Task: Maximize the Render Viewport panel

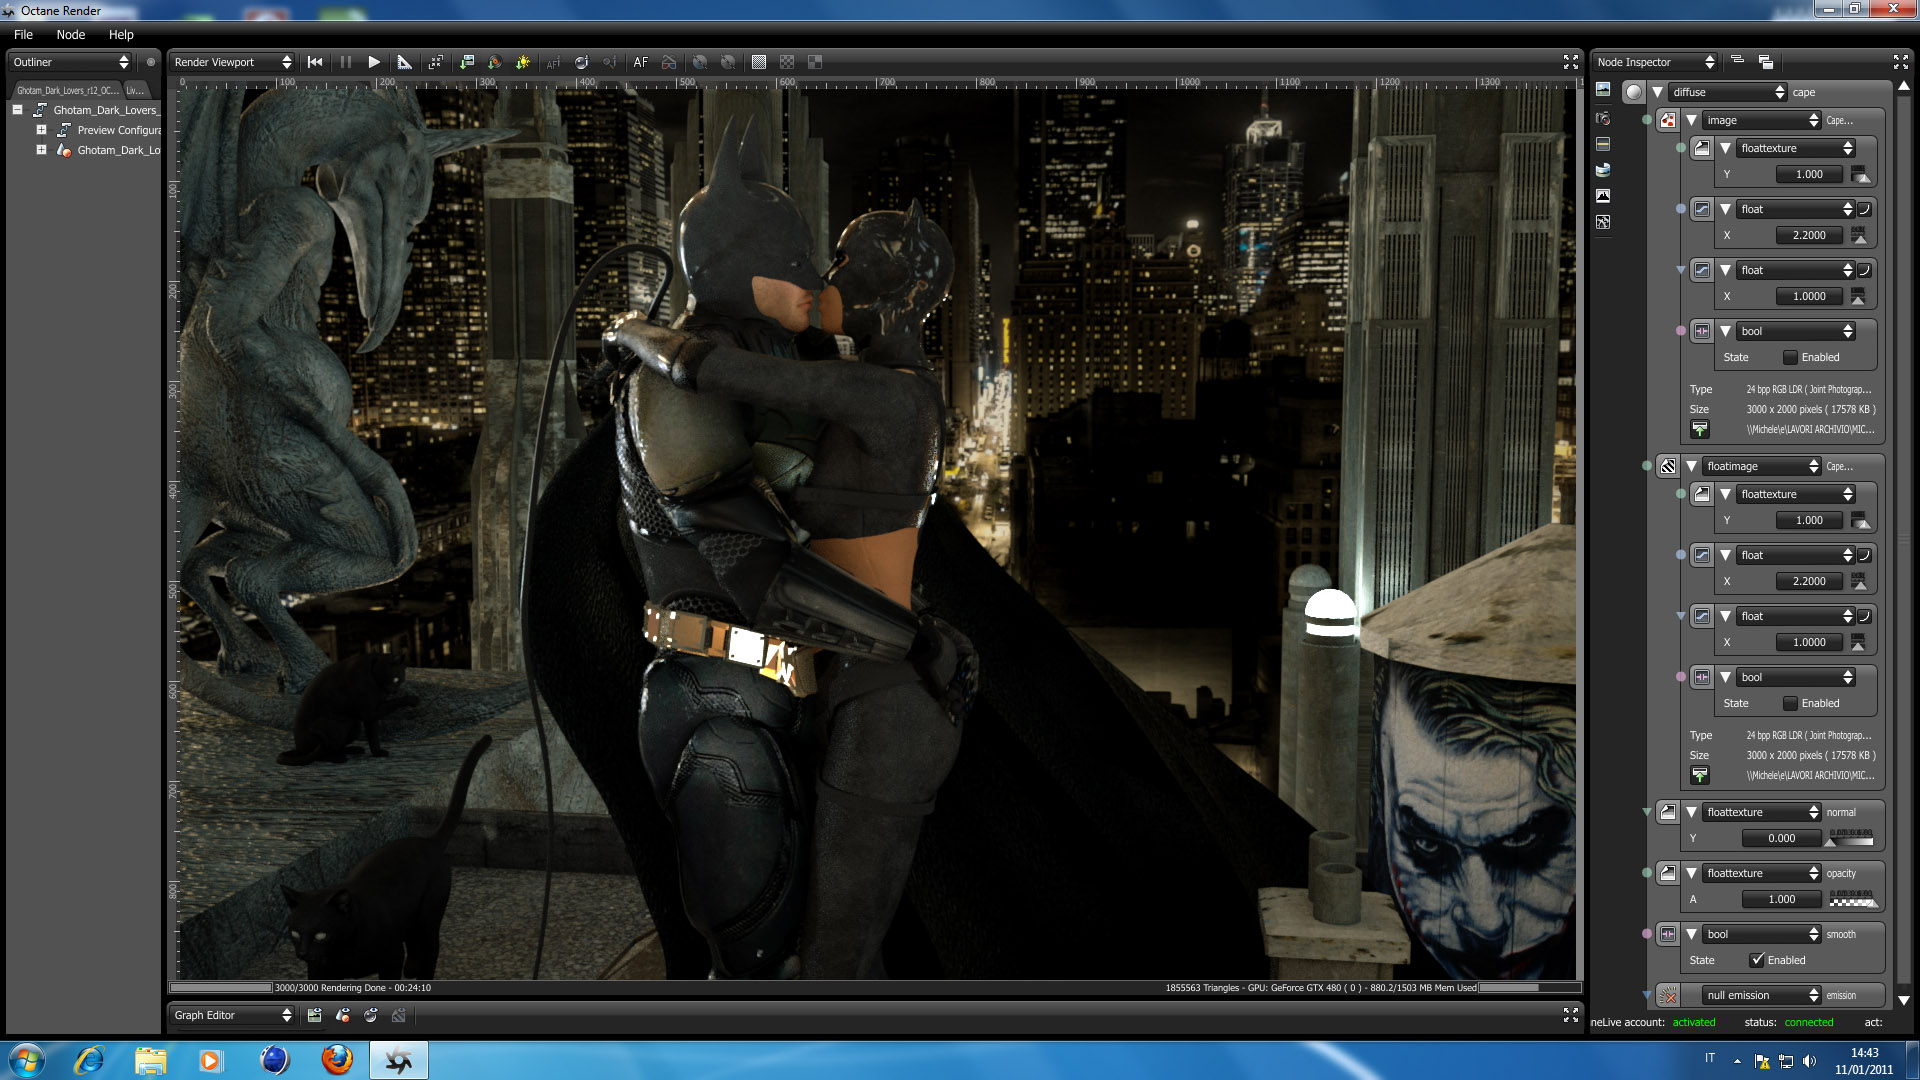Action: [x=1570, y=62]
